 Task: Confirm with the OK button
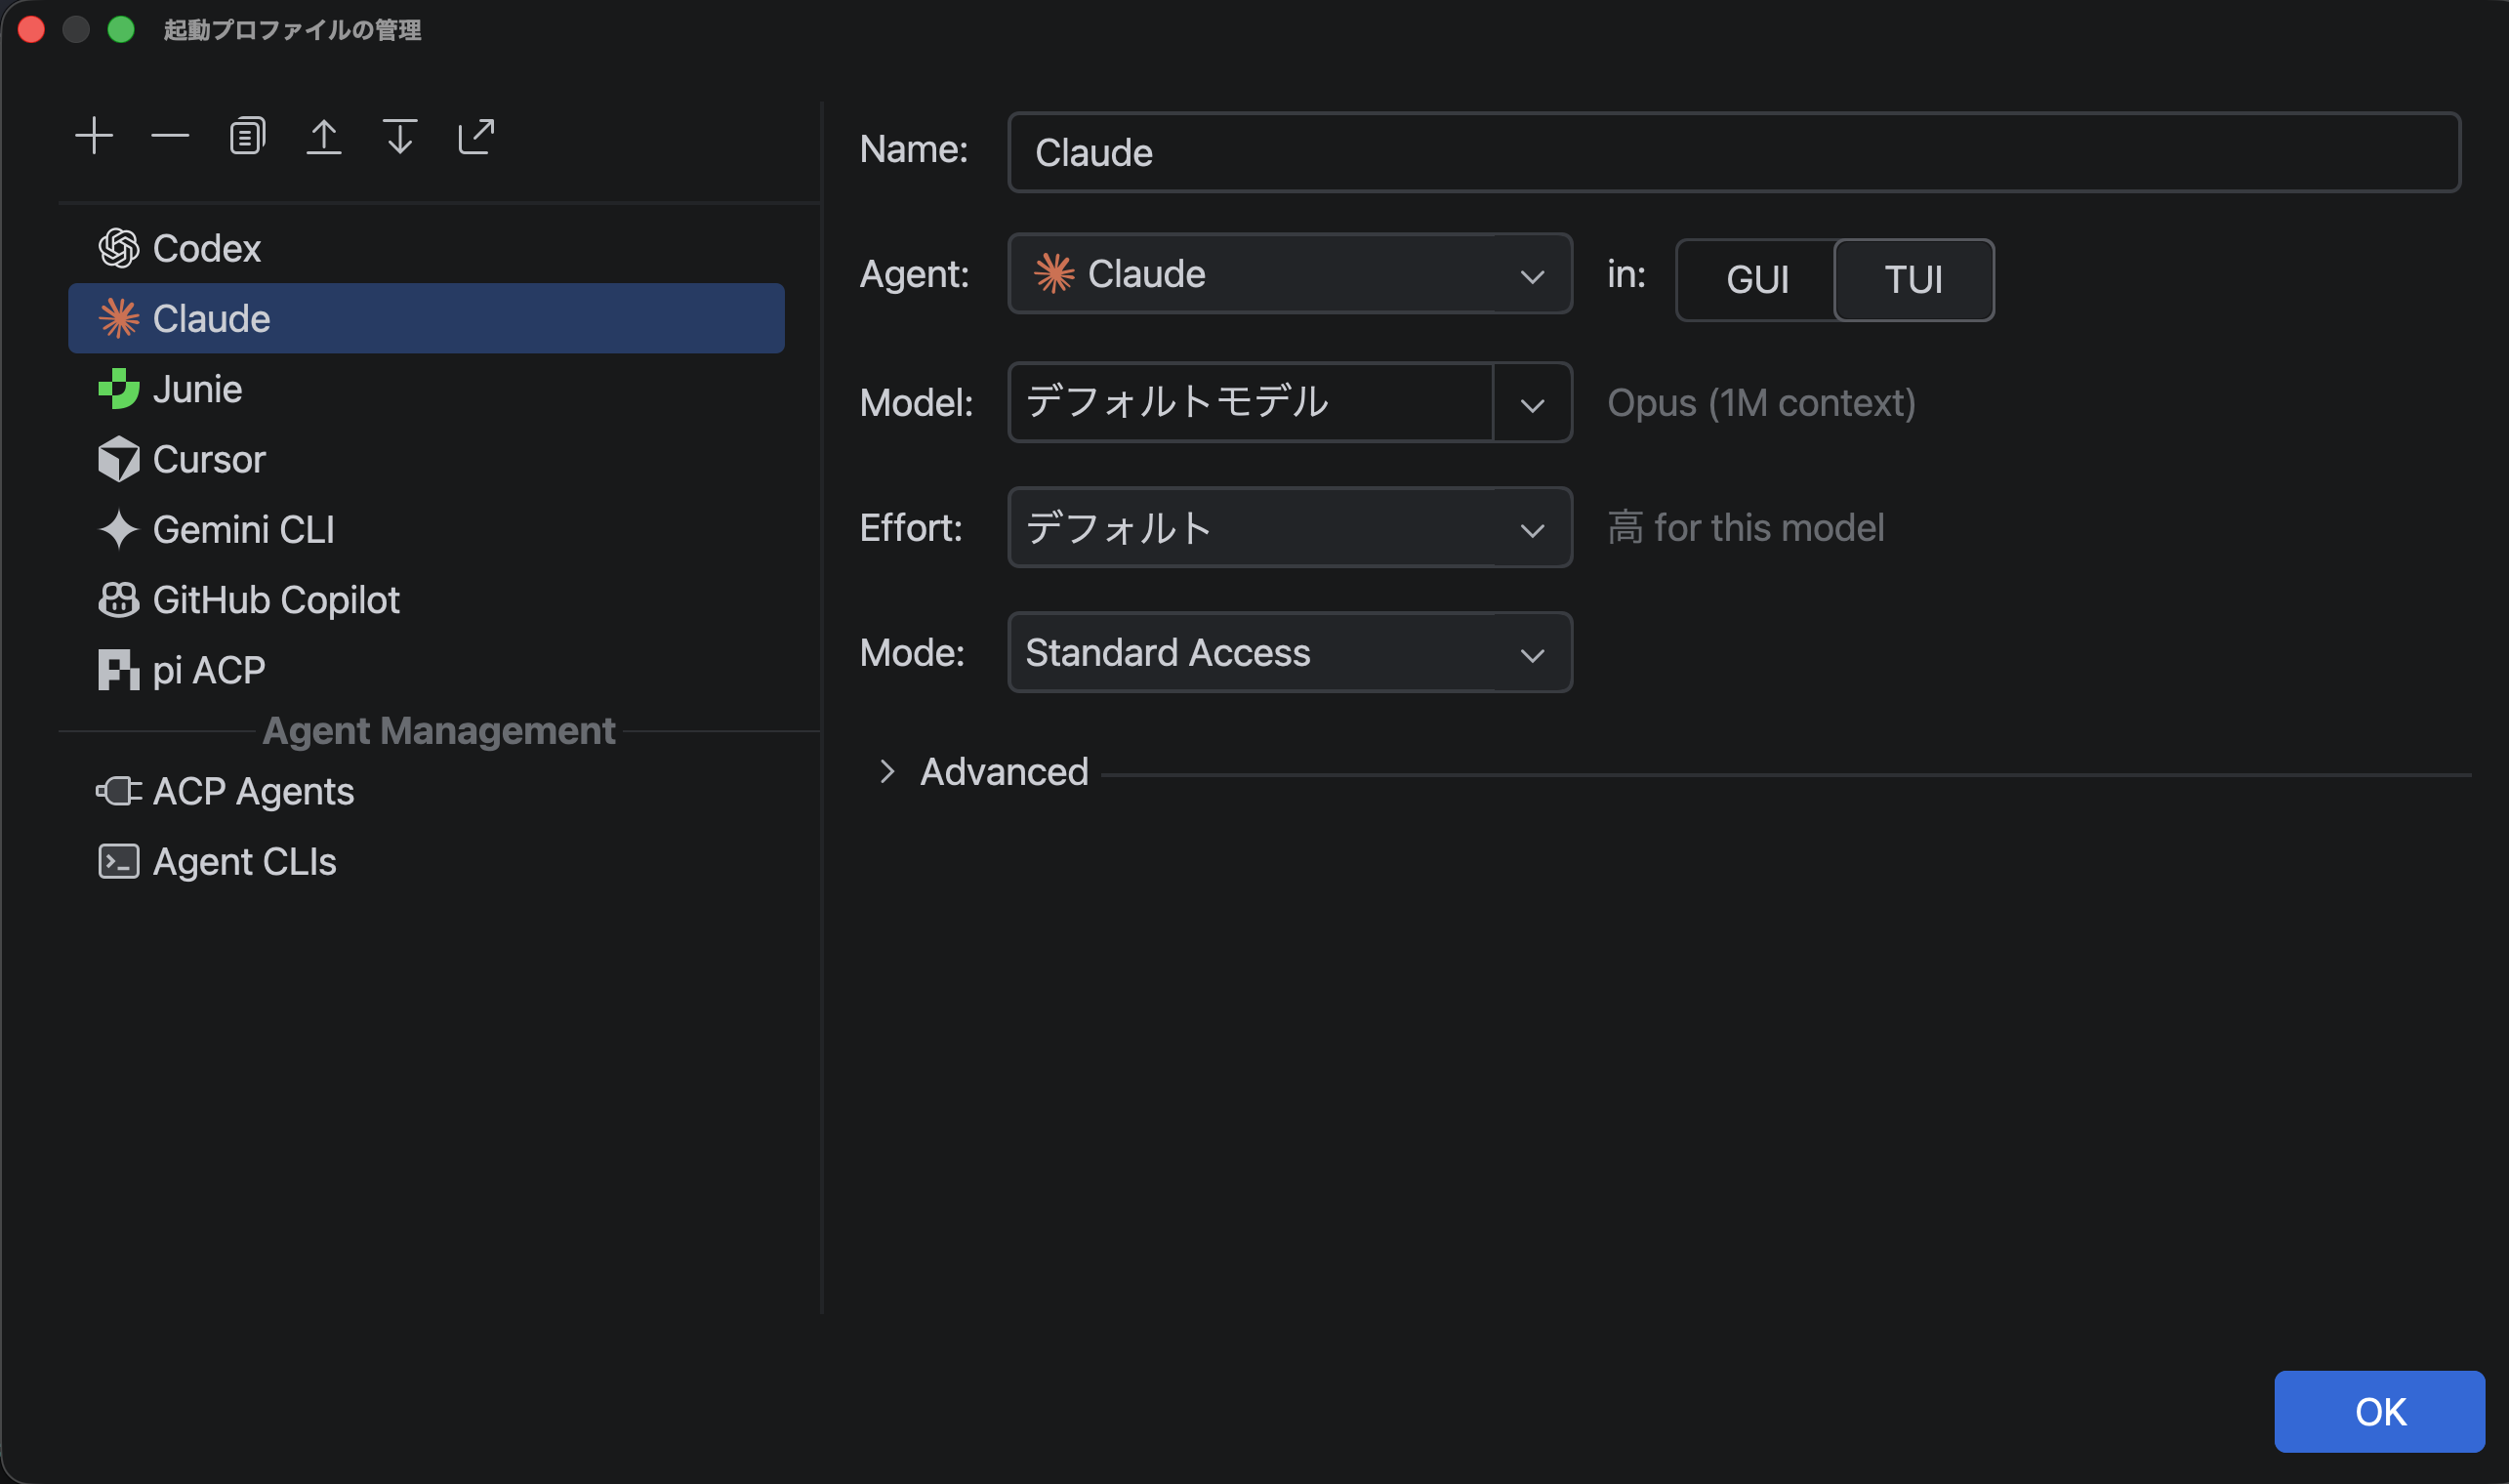click(2379, 1412)
